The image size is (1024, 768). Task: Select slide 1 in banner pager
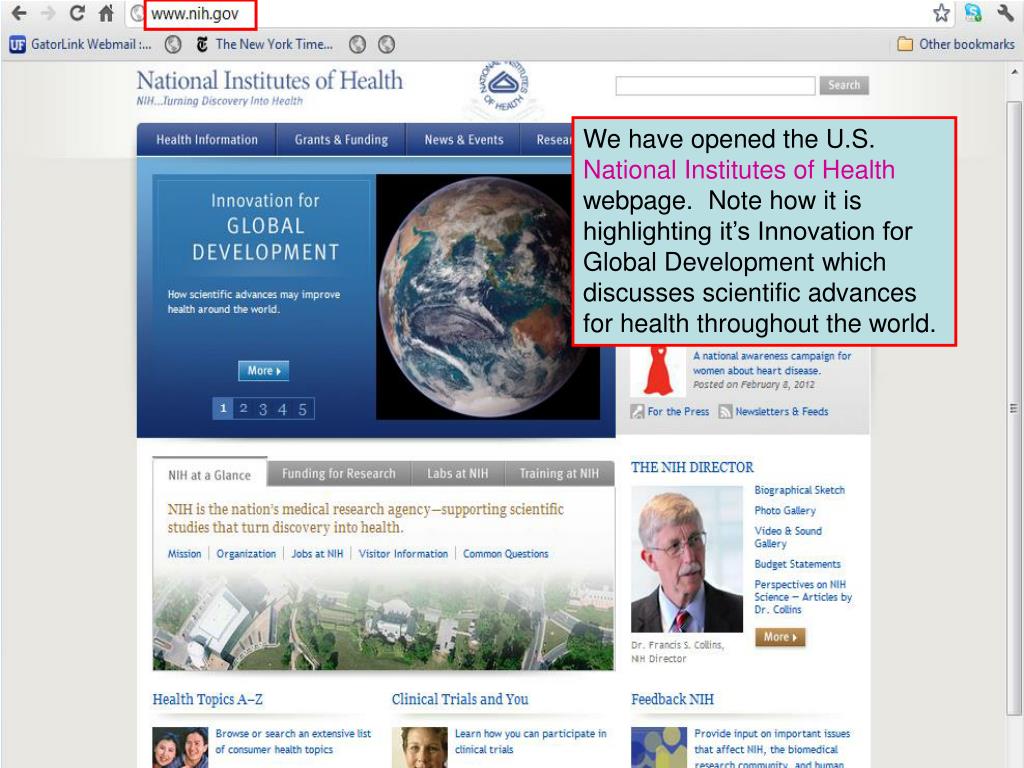[x=223, y=409]
